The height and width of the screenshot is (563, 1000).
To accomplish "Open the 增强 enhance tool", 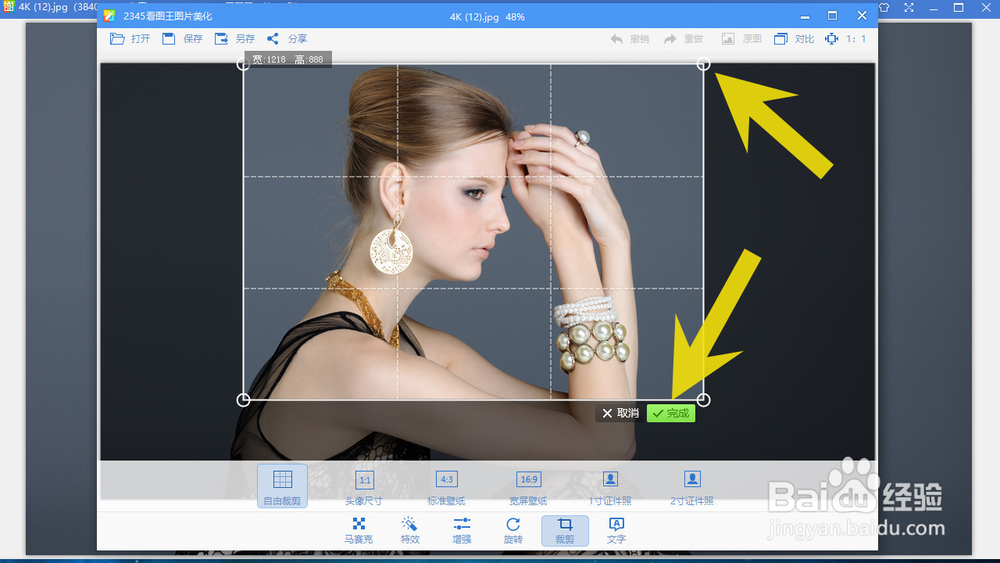I will click(x=462, y=530).
